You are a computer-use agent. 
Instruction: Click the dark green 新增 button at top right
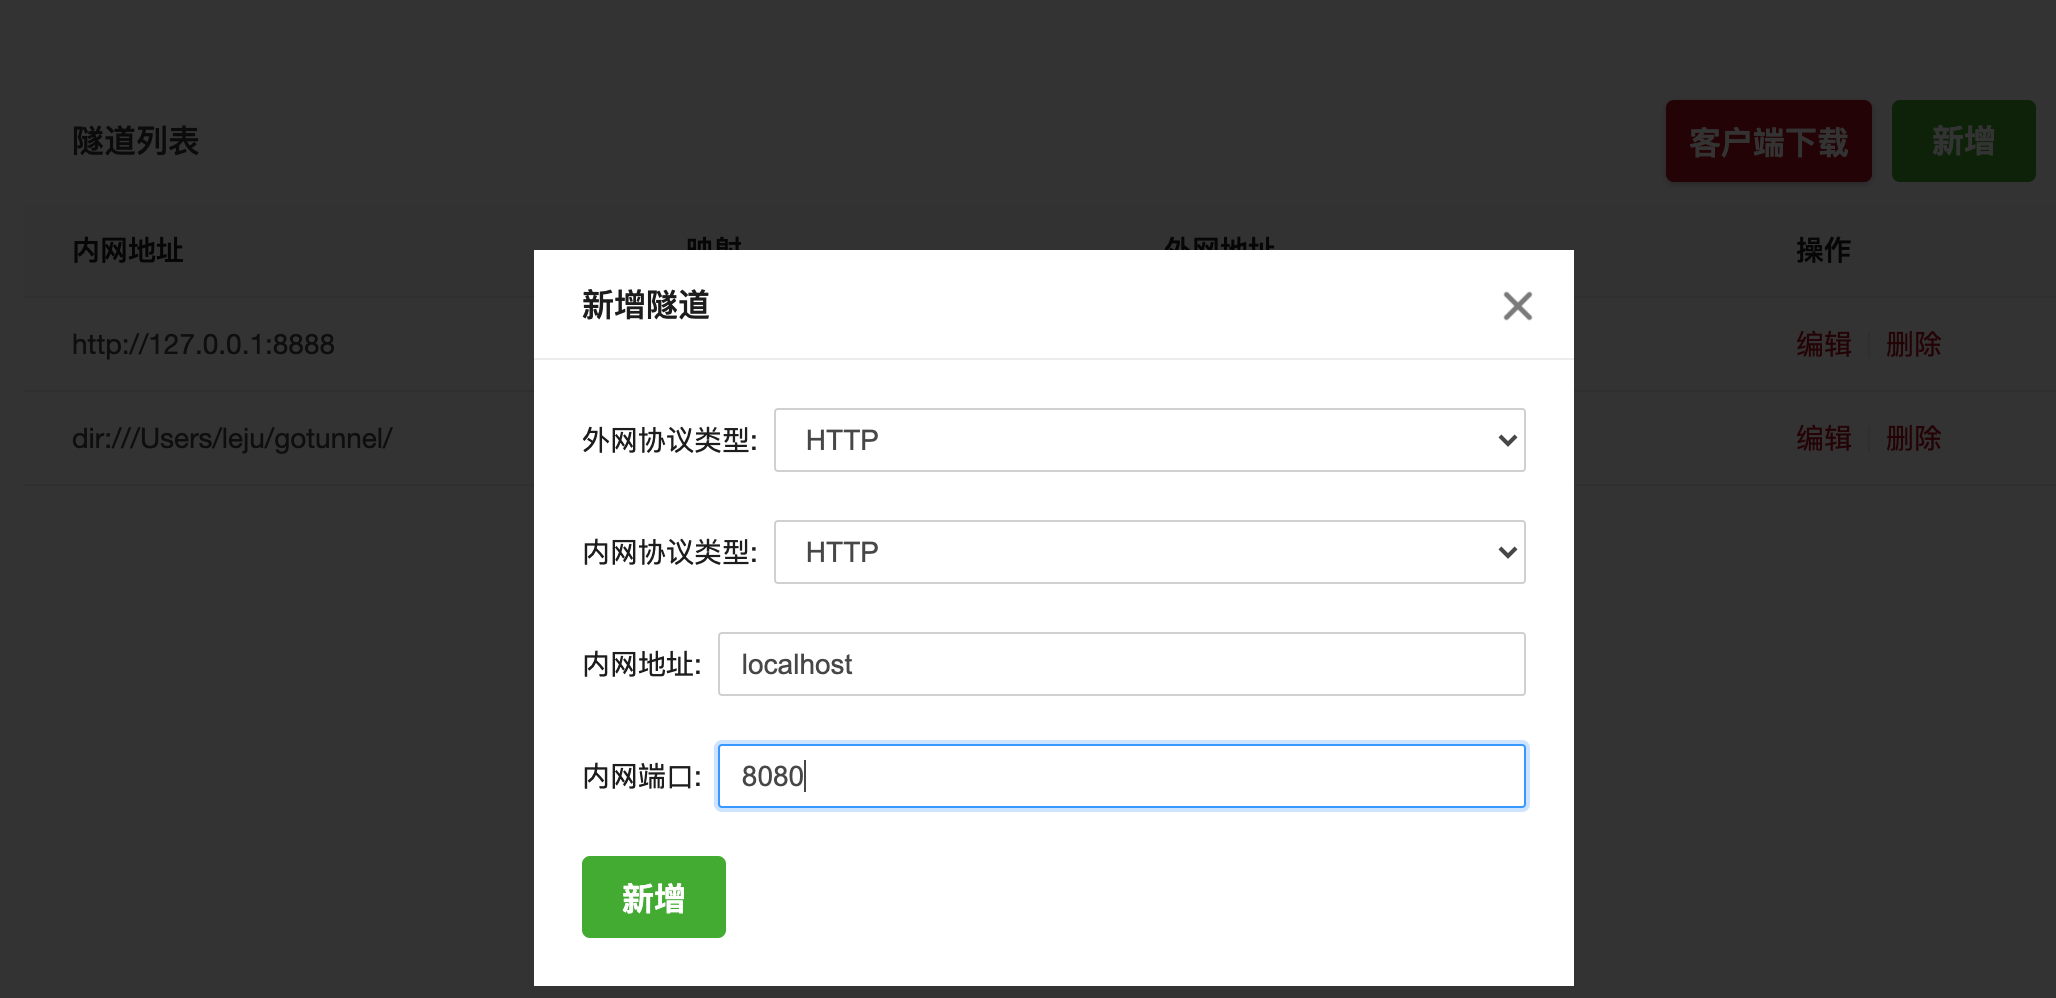pos(1963,141)
